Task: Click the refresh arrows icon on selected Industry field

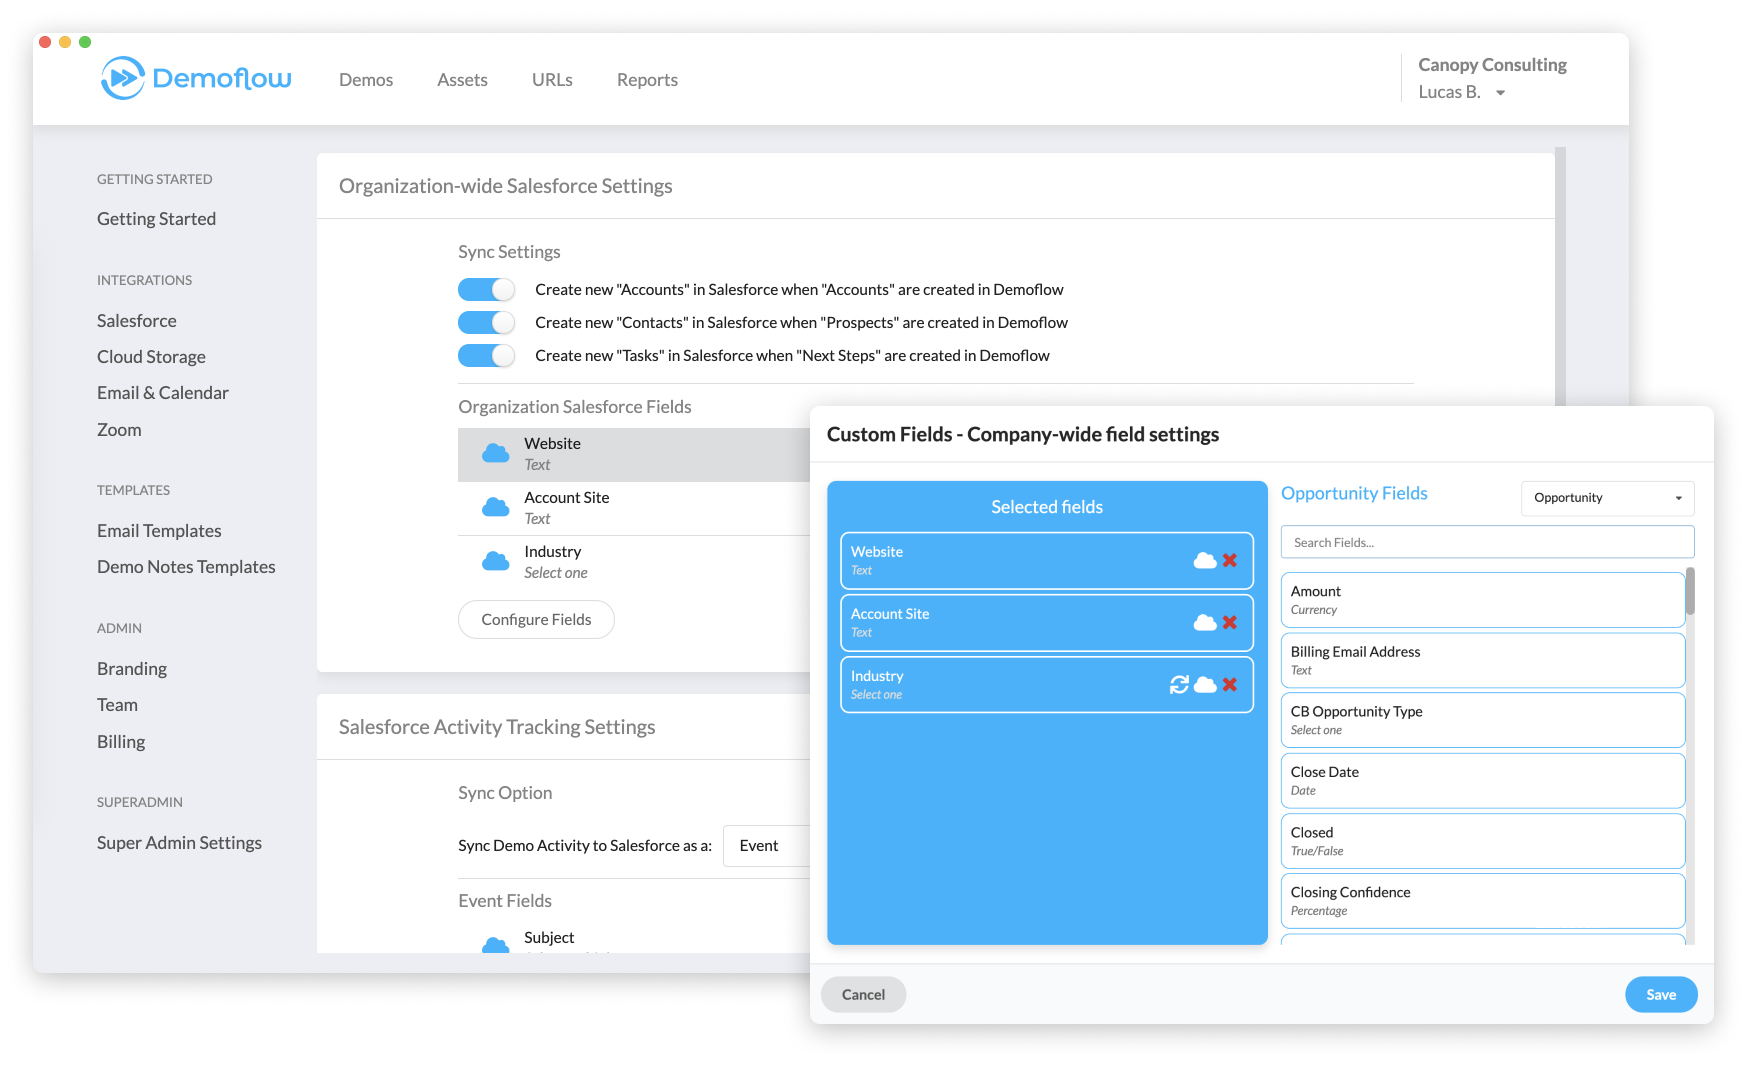Action: click(x=1179, y=684)
